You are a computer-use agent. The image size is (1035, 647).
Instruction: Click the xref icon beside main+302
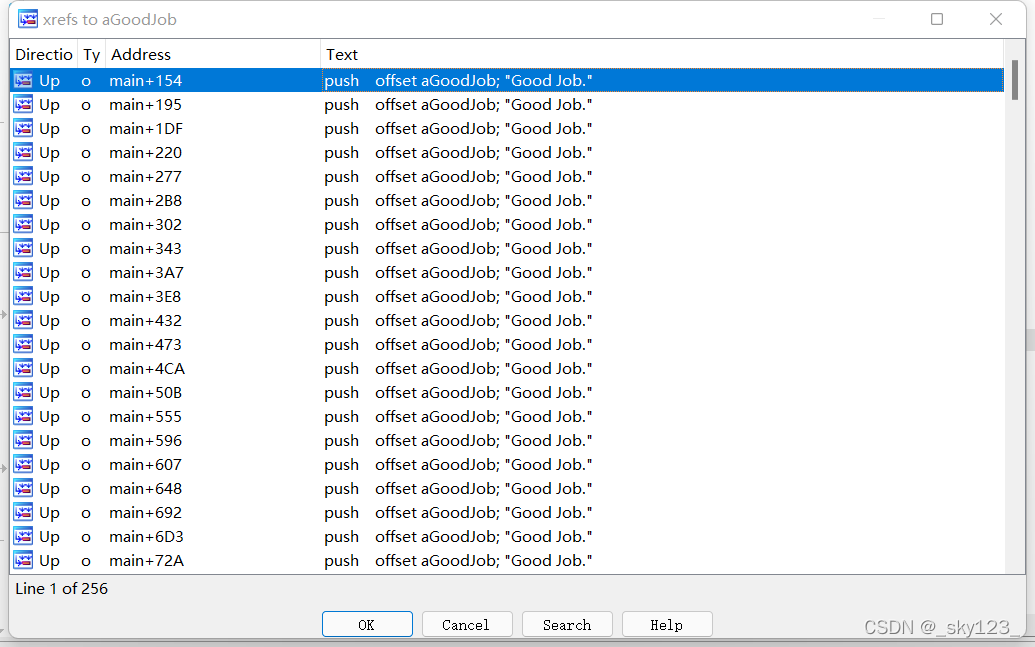click(23, 224)
